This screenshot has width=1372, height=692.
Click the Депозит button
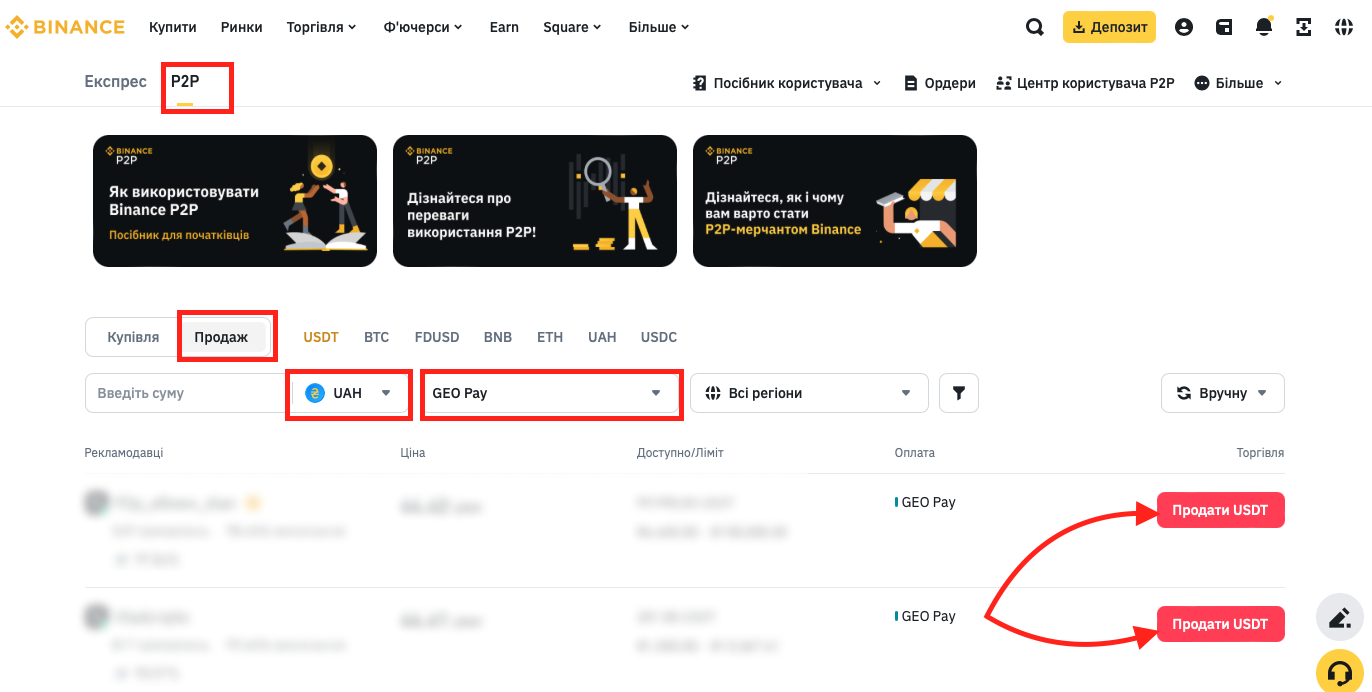click(x=1109, y=27)
